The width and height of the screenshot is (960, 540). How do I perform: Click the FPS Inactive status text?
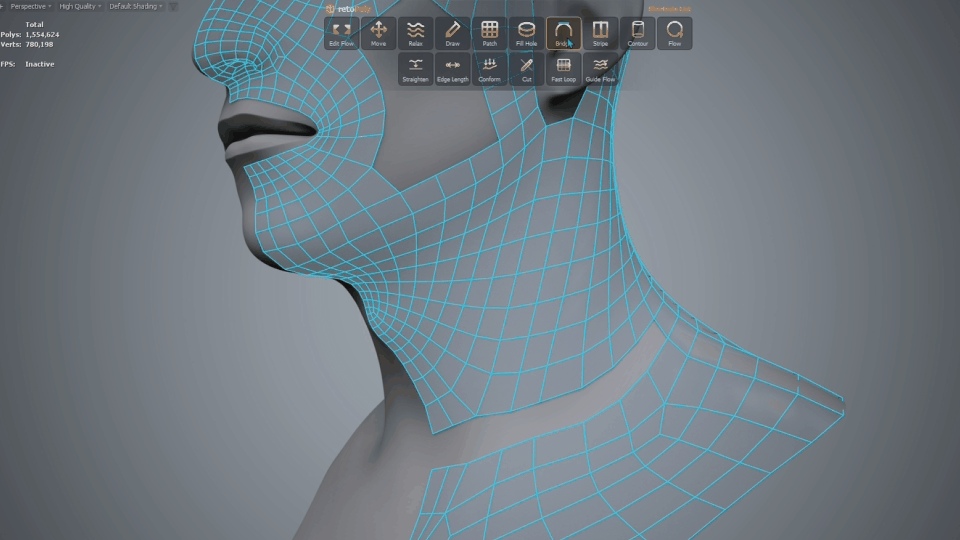click(x=40, y=64)
